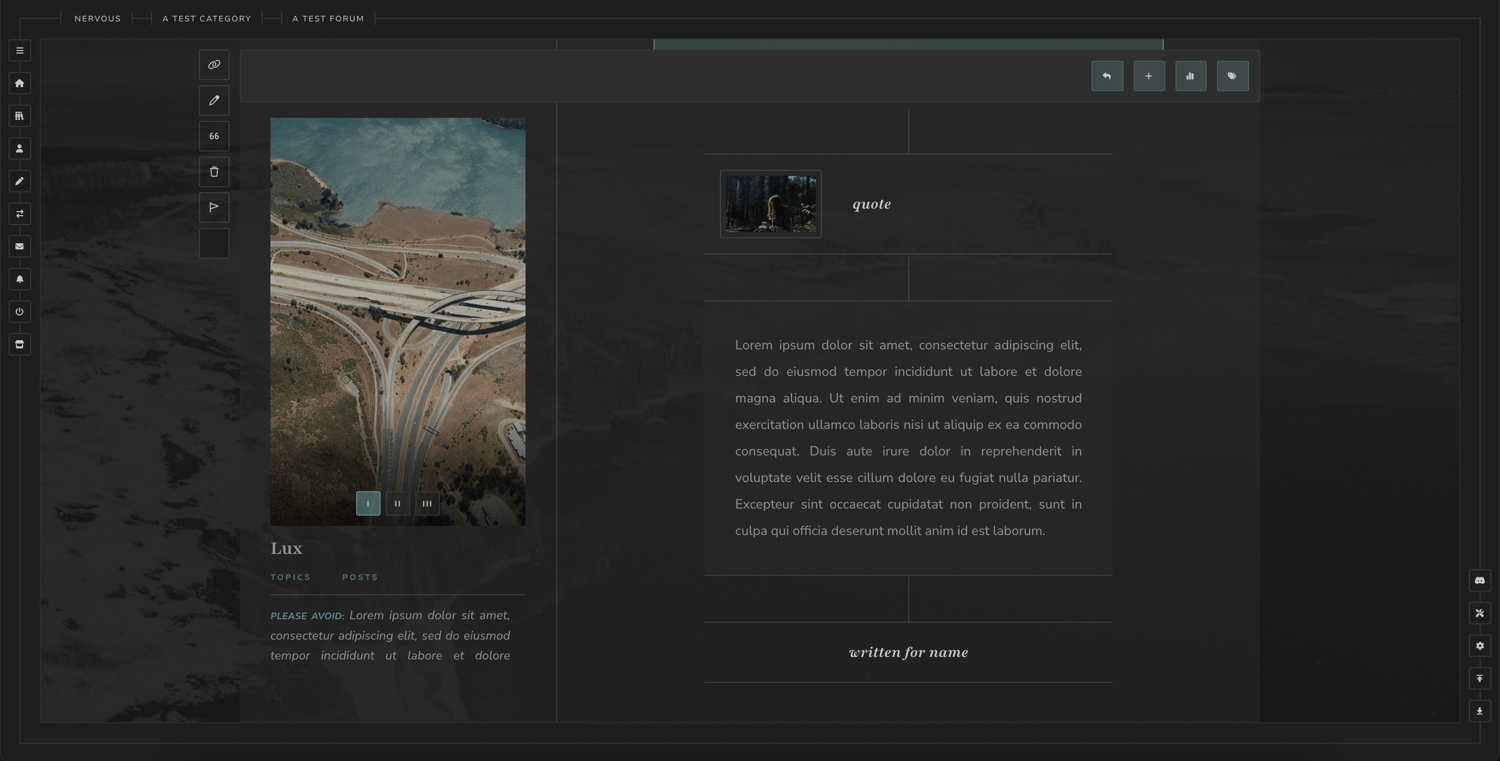1500x761 pixels.
Task: Open the hamburger menu in left sidebar
Action: point(19,51)
